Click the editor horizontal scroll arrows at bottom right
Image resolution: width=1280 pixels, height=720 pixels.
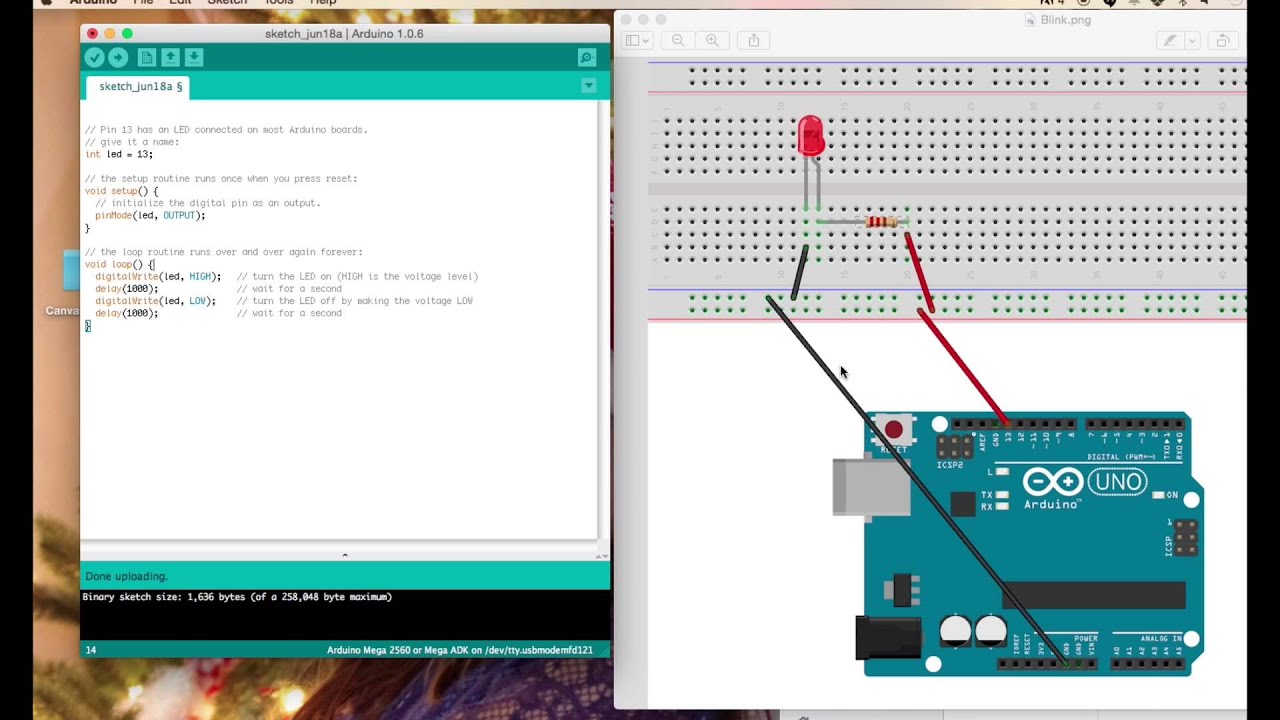pyautogui.click(x=601, y=555)
